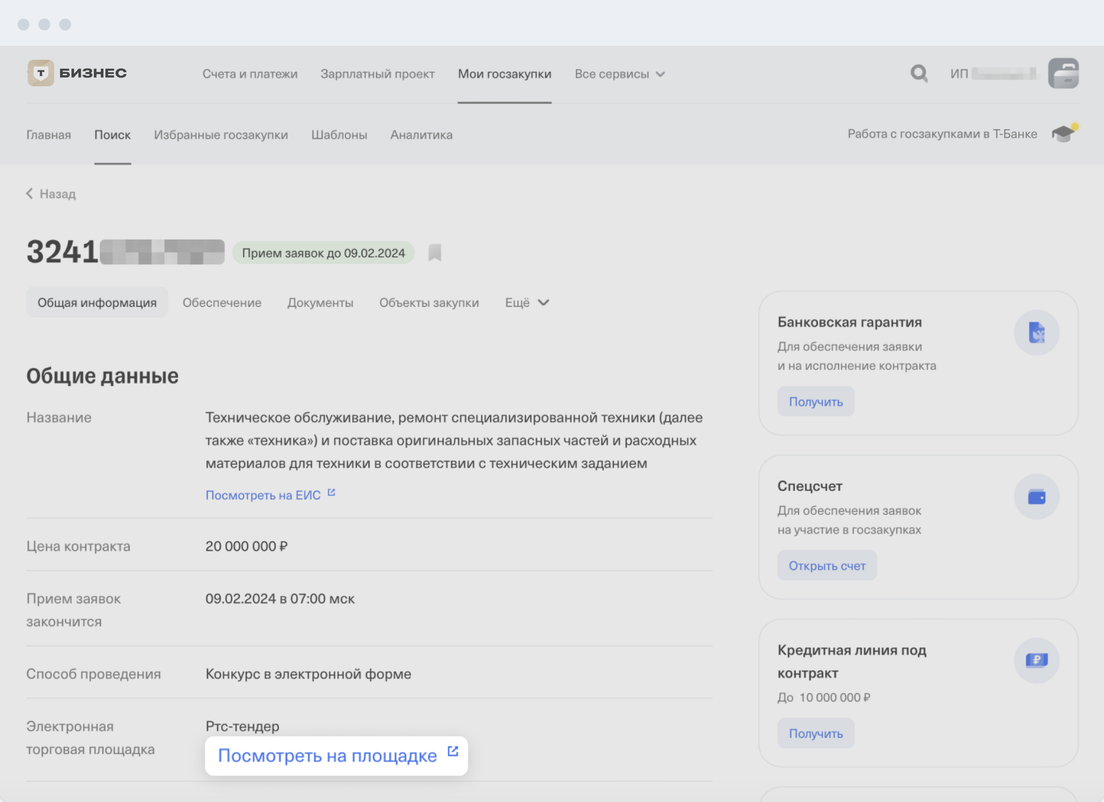
Task: Toggle the bookmark icon beside the deadline badge
Action: click(435, 253)
